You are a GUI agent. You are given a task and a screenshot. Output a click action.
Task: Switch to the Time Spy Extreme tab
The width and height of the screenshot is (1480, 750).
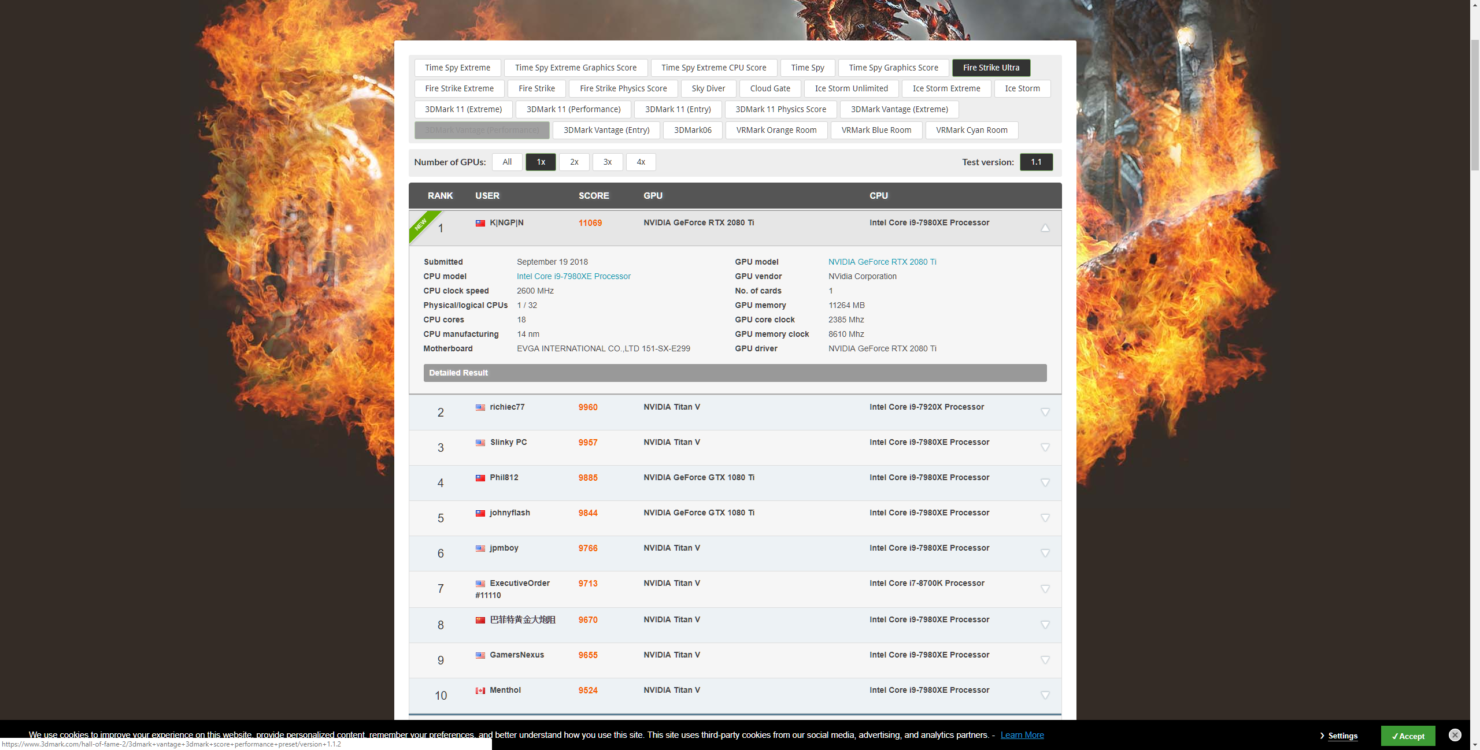pos(457,68)
